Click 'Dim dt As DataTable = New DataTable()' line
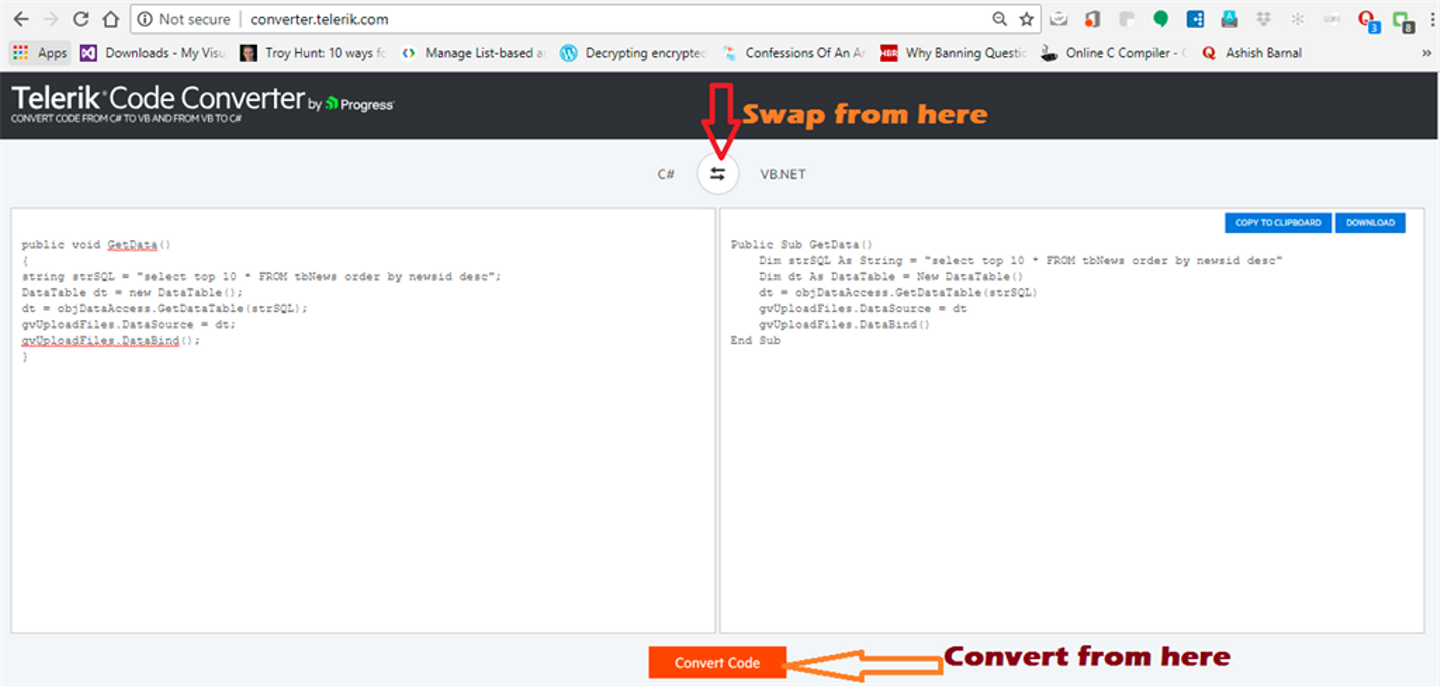 pyautogui.click(x=891, y=276)
